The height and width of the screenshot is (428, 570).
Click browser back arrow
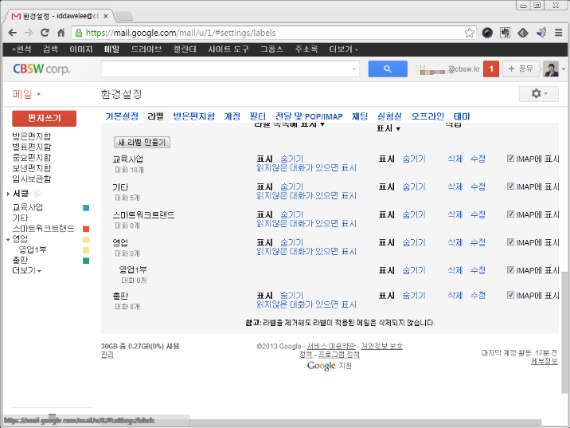12,33
